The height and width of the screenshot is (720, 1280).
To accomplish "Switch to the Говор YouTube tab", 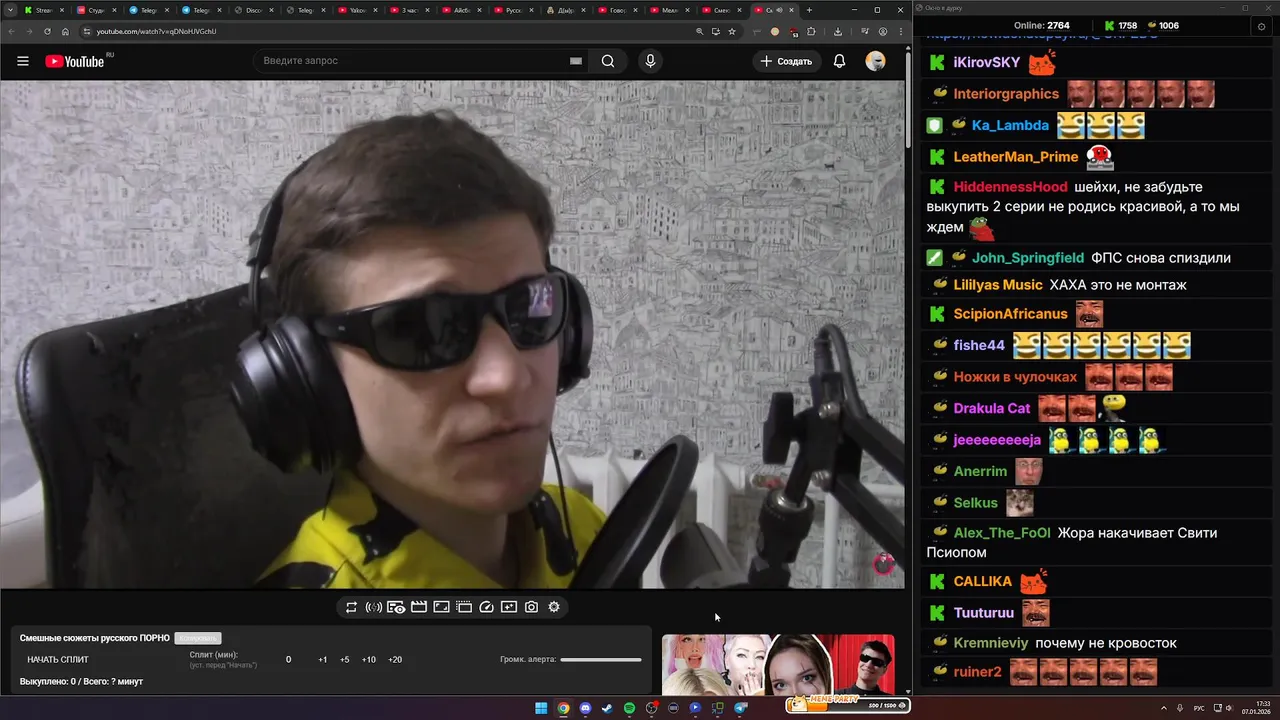I will pyautogui.click(x=616, y=10).
